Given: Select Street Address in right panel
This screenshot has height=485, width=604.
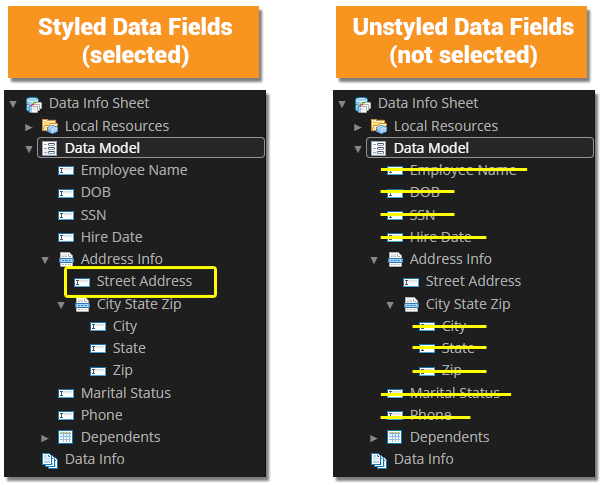Looking at the screenshot, I should pyautogui.click(x=473, y=282).
